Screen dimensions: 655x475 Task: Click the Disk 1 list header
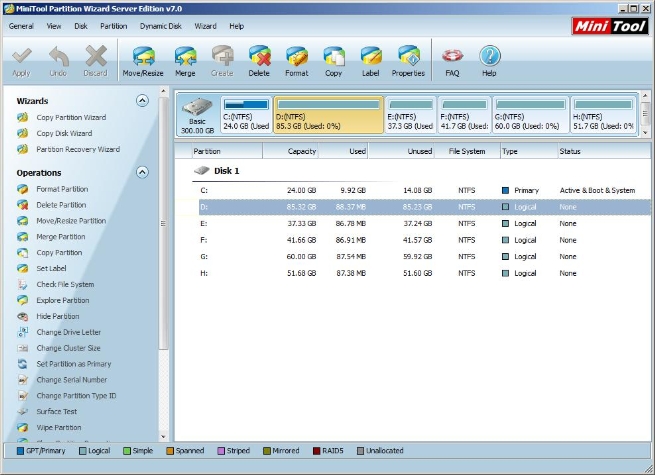pos(217,171)
